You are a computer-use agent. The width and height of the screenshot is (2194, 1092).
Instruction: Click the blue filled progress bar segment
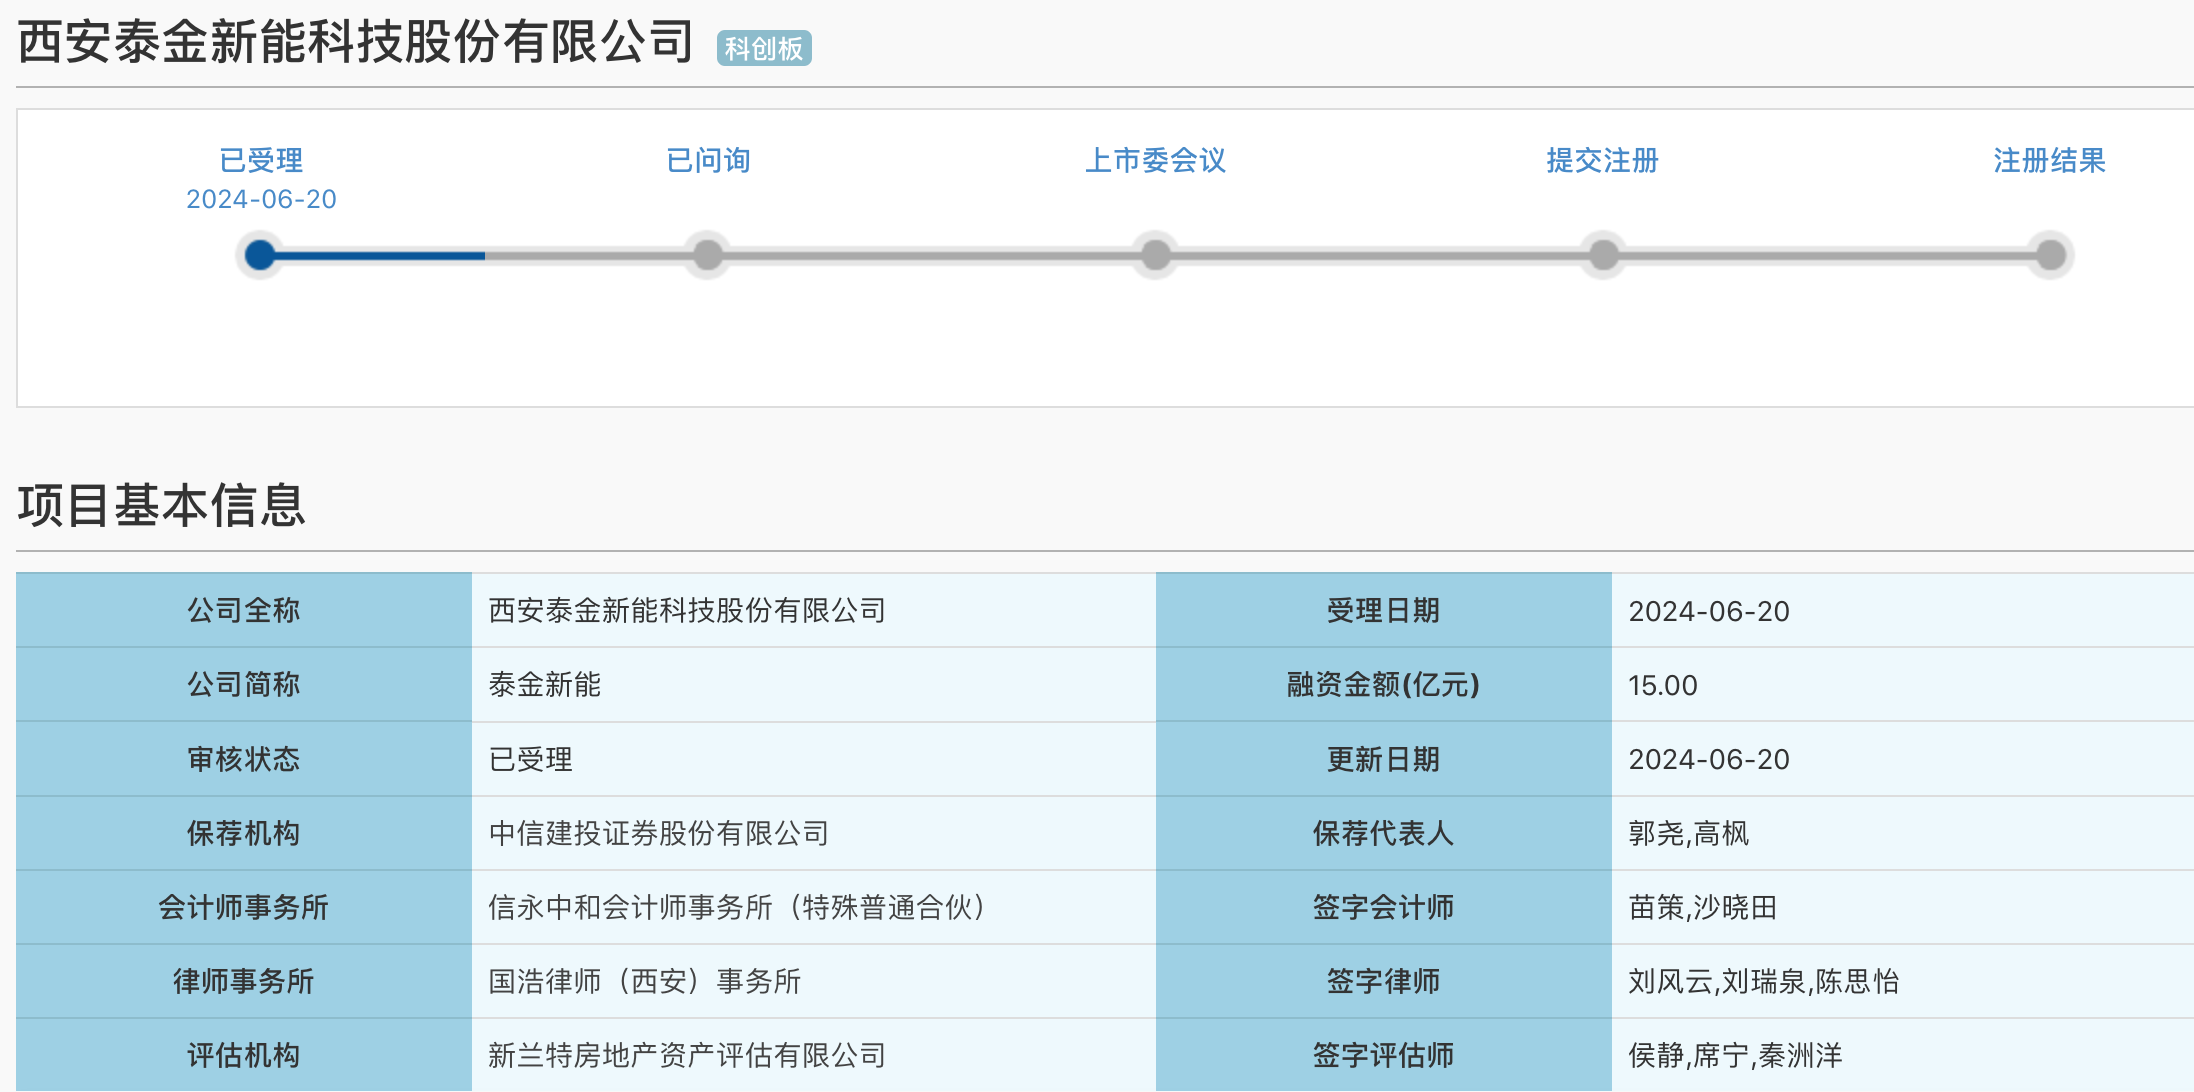coord(380,256)
